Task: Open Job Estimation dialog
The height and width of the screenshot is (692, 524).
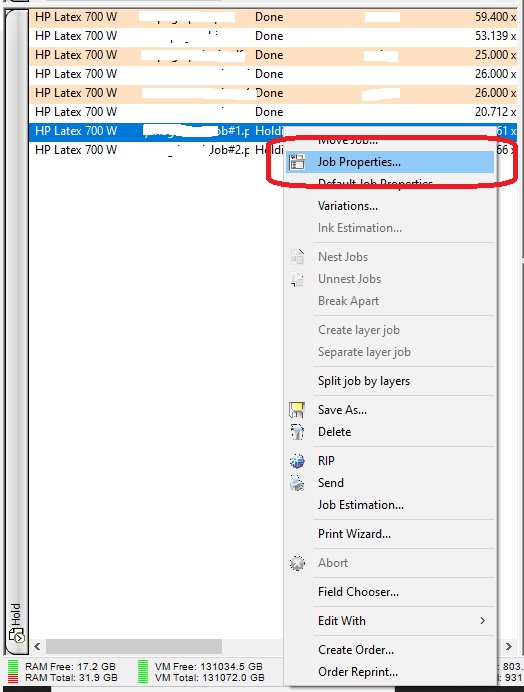Action: pos(361,504)
